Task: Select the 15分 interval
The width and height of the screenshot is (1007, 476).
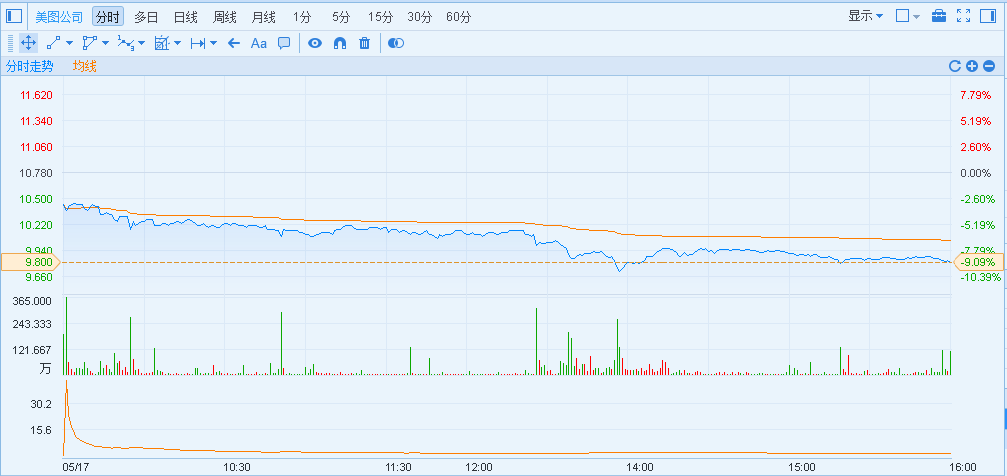Action: click(x=380, y=17)
